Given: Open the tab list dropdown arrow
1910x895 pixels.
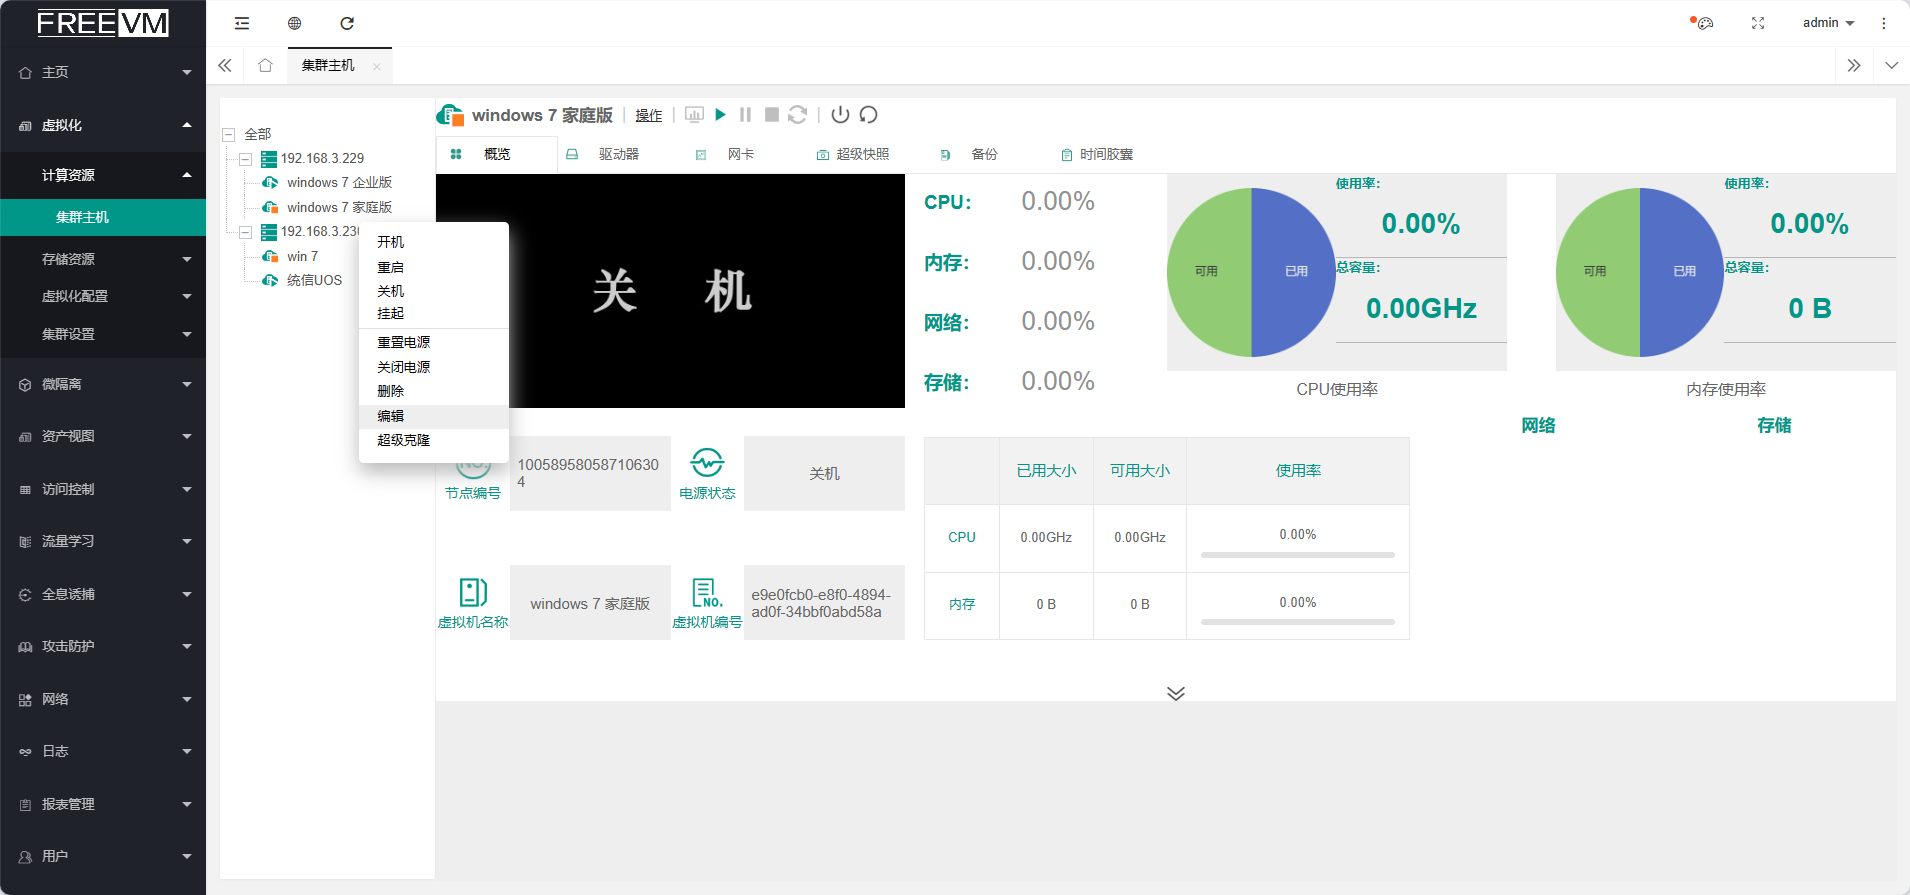Looking at the screenshot, I should [1891, 65].
